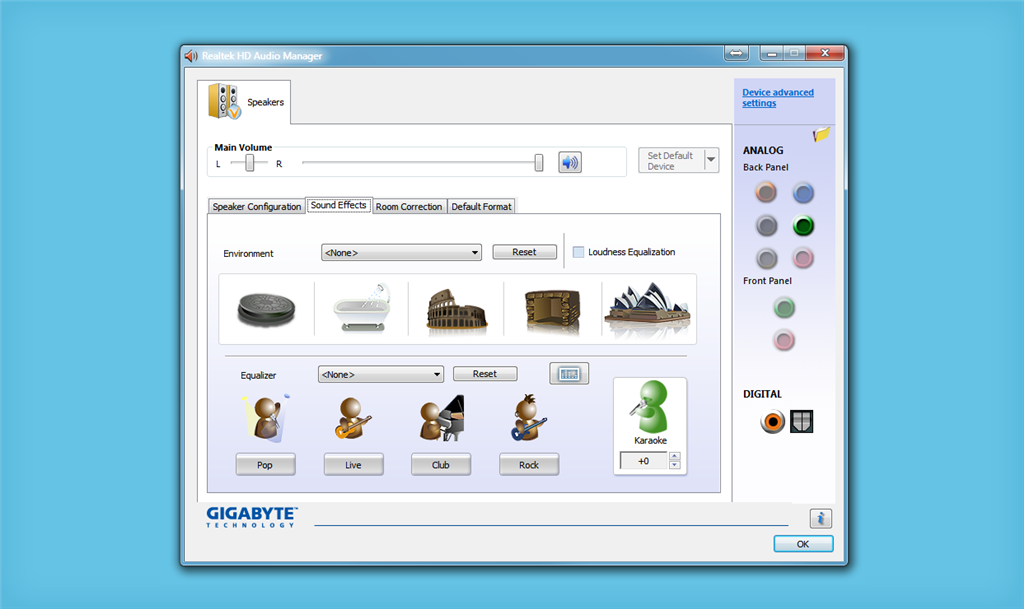Click the Club pianist equalizer icon
The height and width of the screenshot is (609, 1024).
point(441,418)
